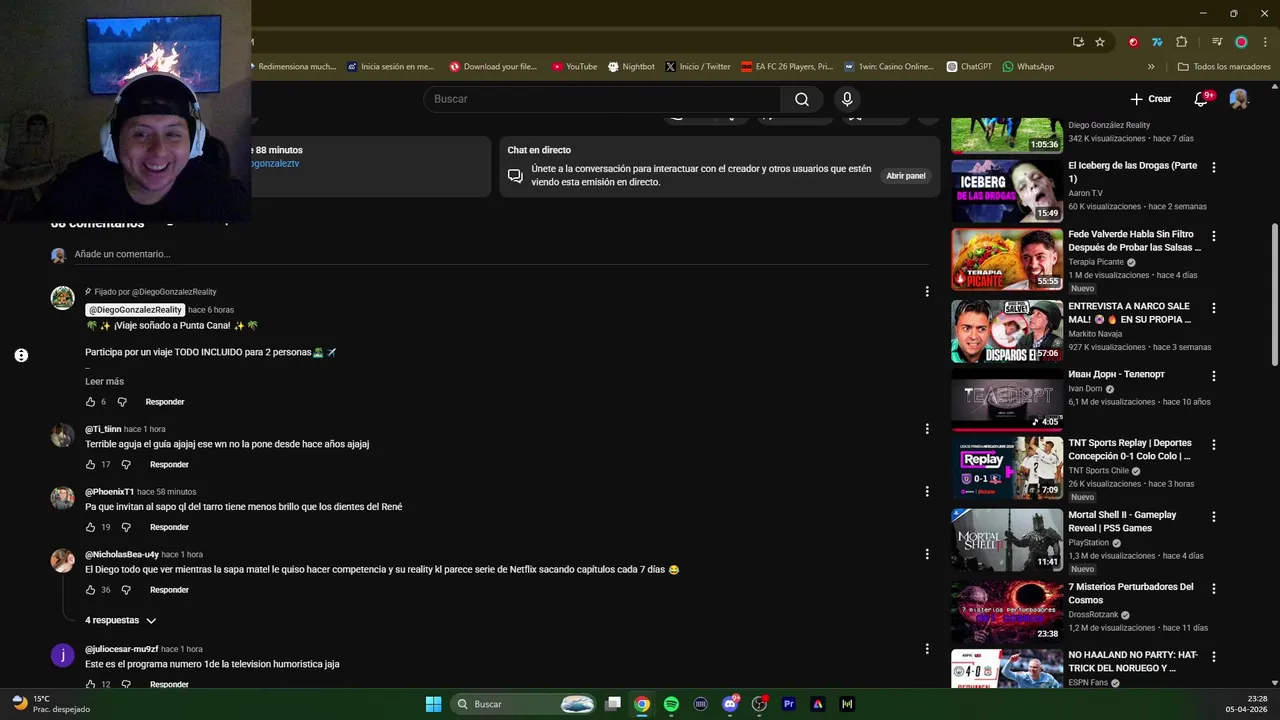
Task: Click Crear button on YouTube
Action: point(1150,99)
